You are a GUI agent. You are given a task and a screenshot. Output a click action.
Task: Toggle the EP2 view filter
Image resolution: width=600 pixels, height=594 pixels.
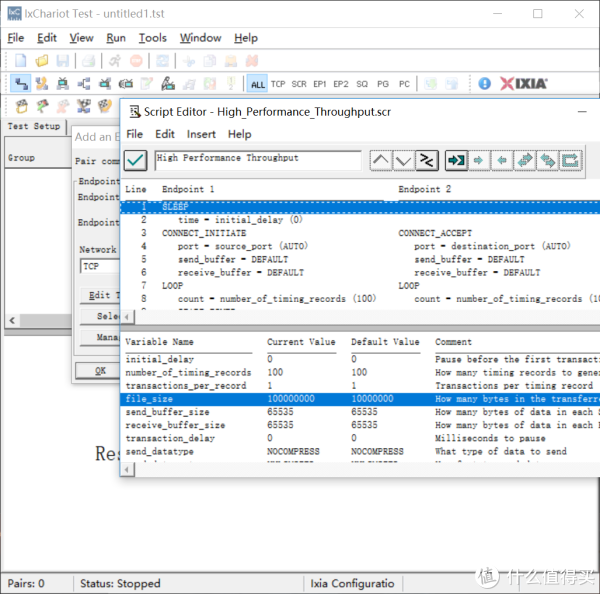click(x=341, y=84)
